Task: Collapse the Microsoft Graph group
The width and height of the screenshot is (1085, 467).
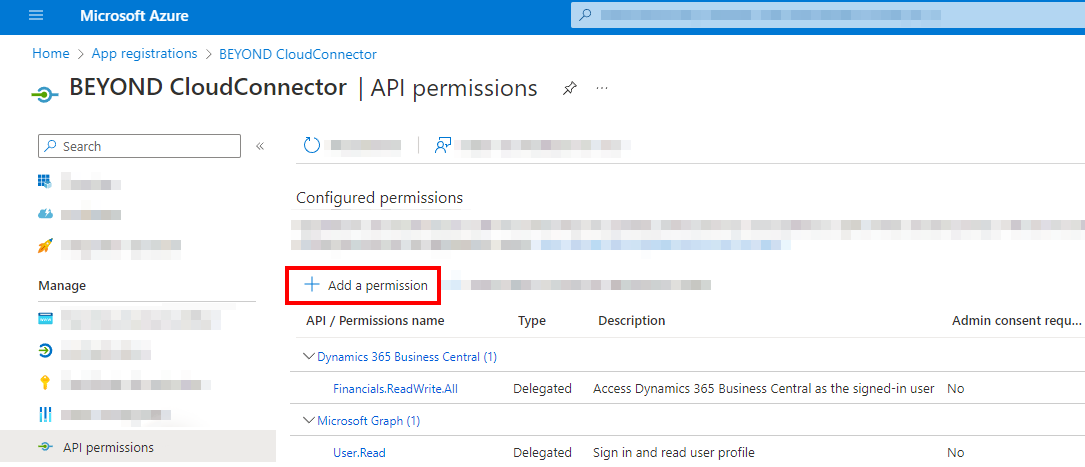Action: [x=309, y=420]
